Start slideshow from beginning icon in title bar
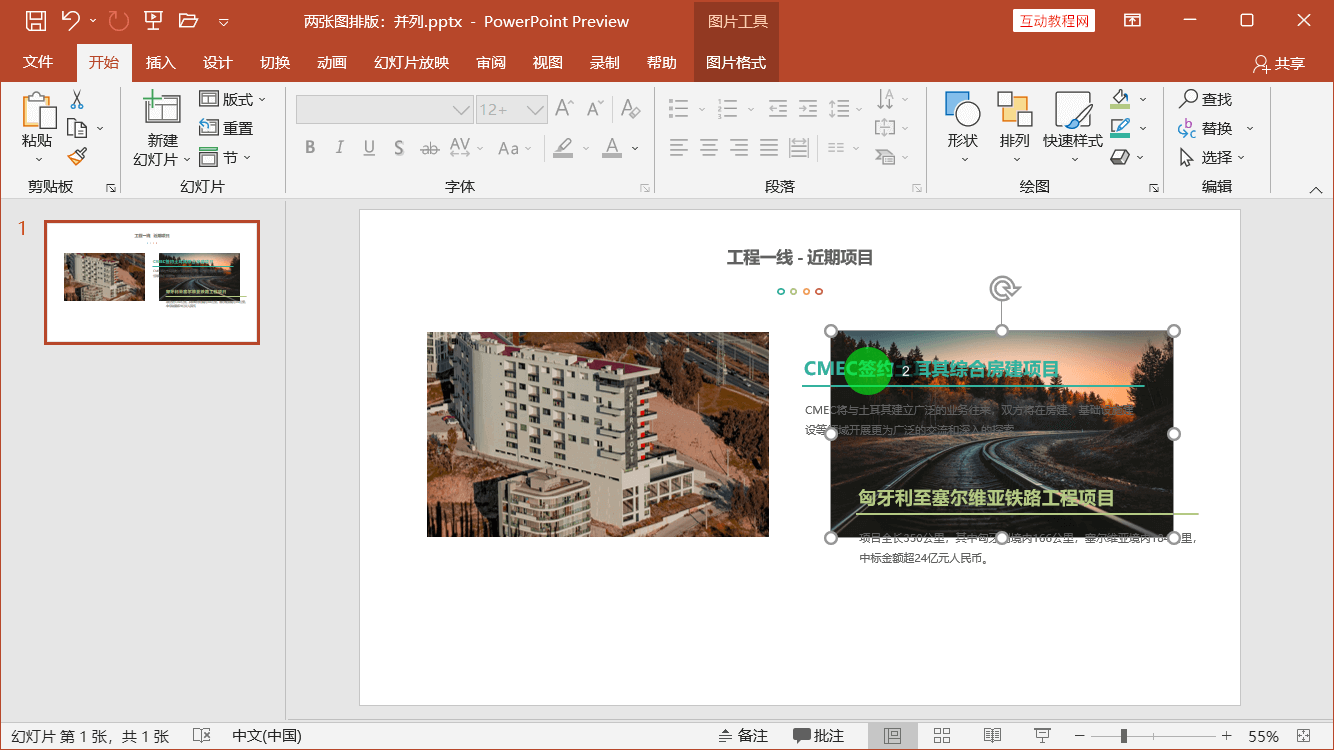Image resolution: width=1334 pixels, height=750 pixels. [153, 21]
